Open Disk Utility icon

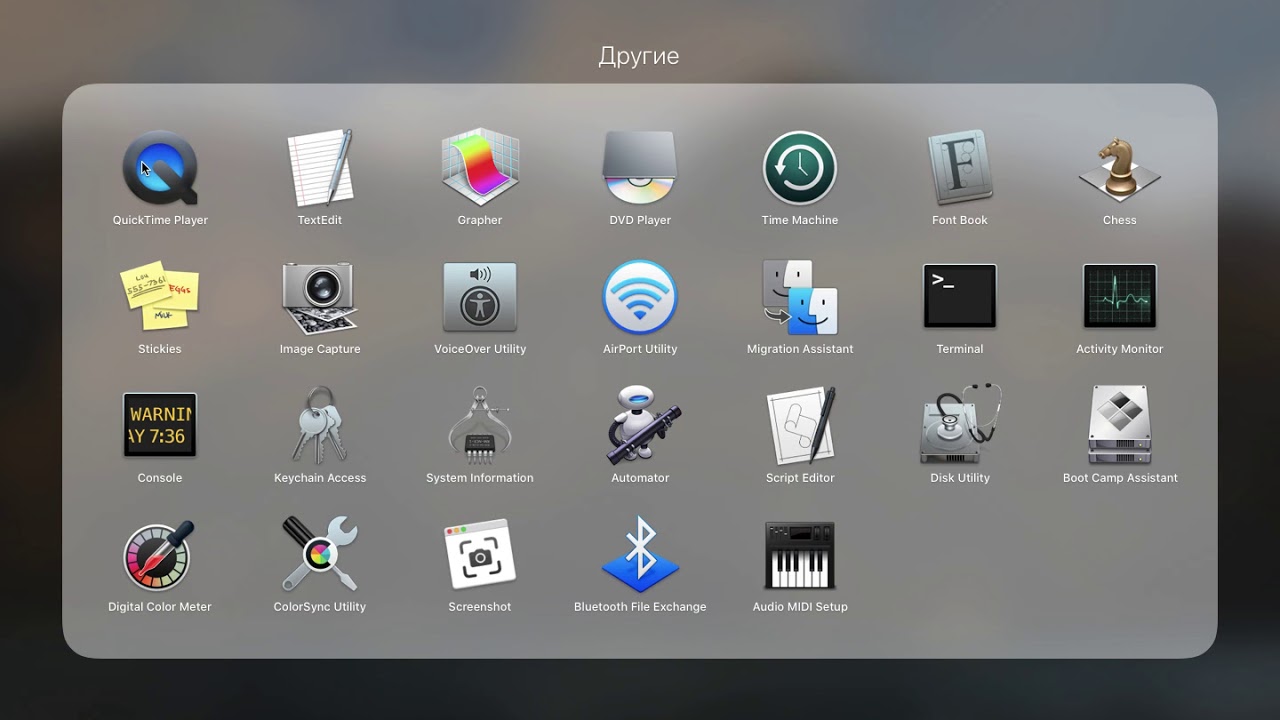click(960, 425)
